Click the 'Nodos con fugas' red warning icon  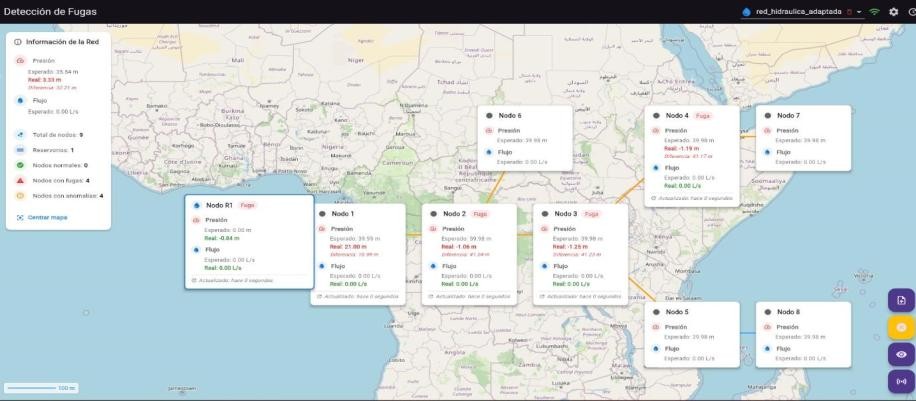tap(20, 180)
